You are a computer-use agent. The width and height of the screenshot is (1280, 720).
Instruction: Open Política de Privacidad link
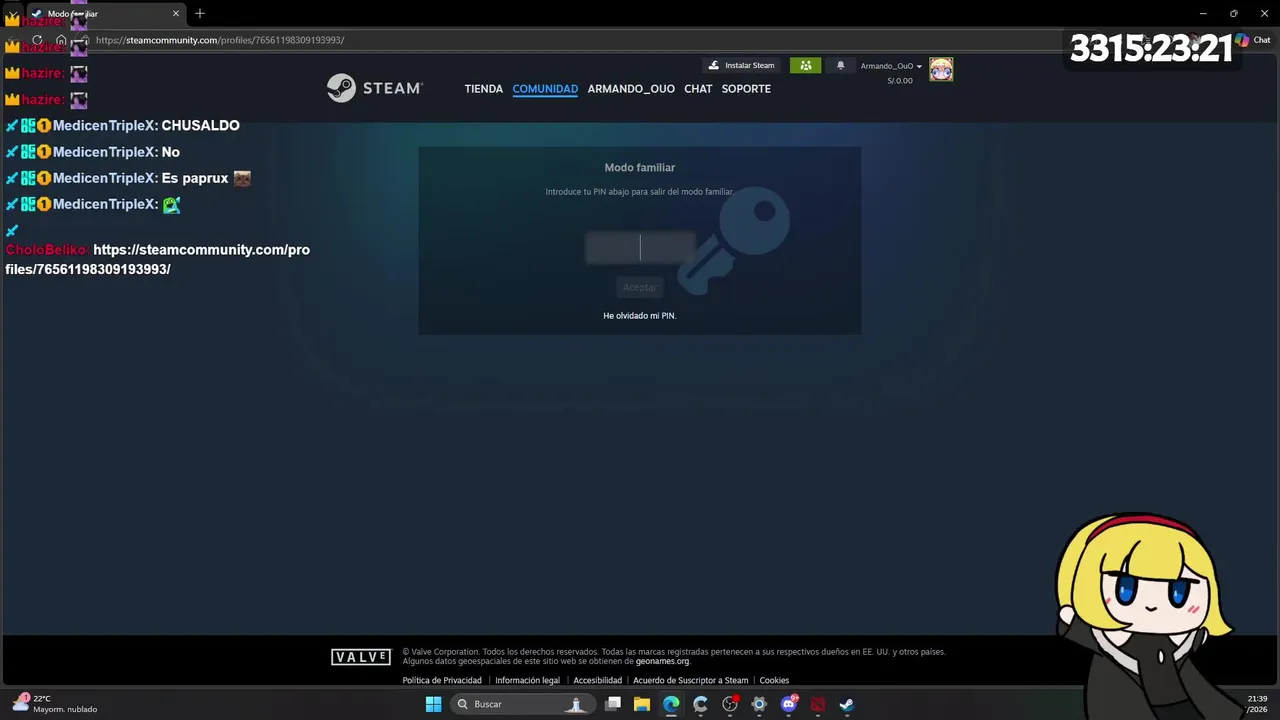point(442,680)
